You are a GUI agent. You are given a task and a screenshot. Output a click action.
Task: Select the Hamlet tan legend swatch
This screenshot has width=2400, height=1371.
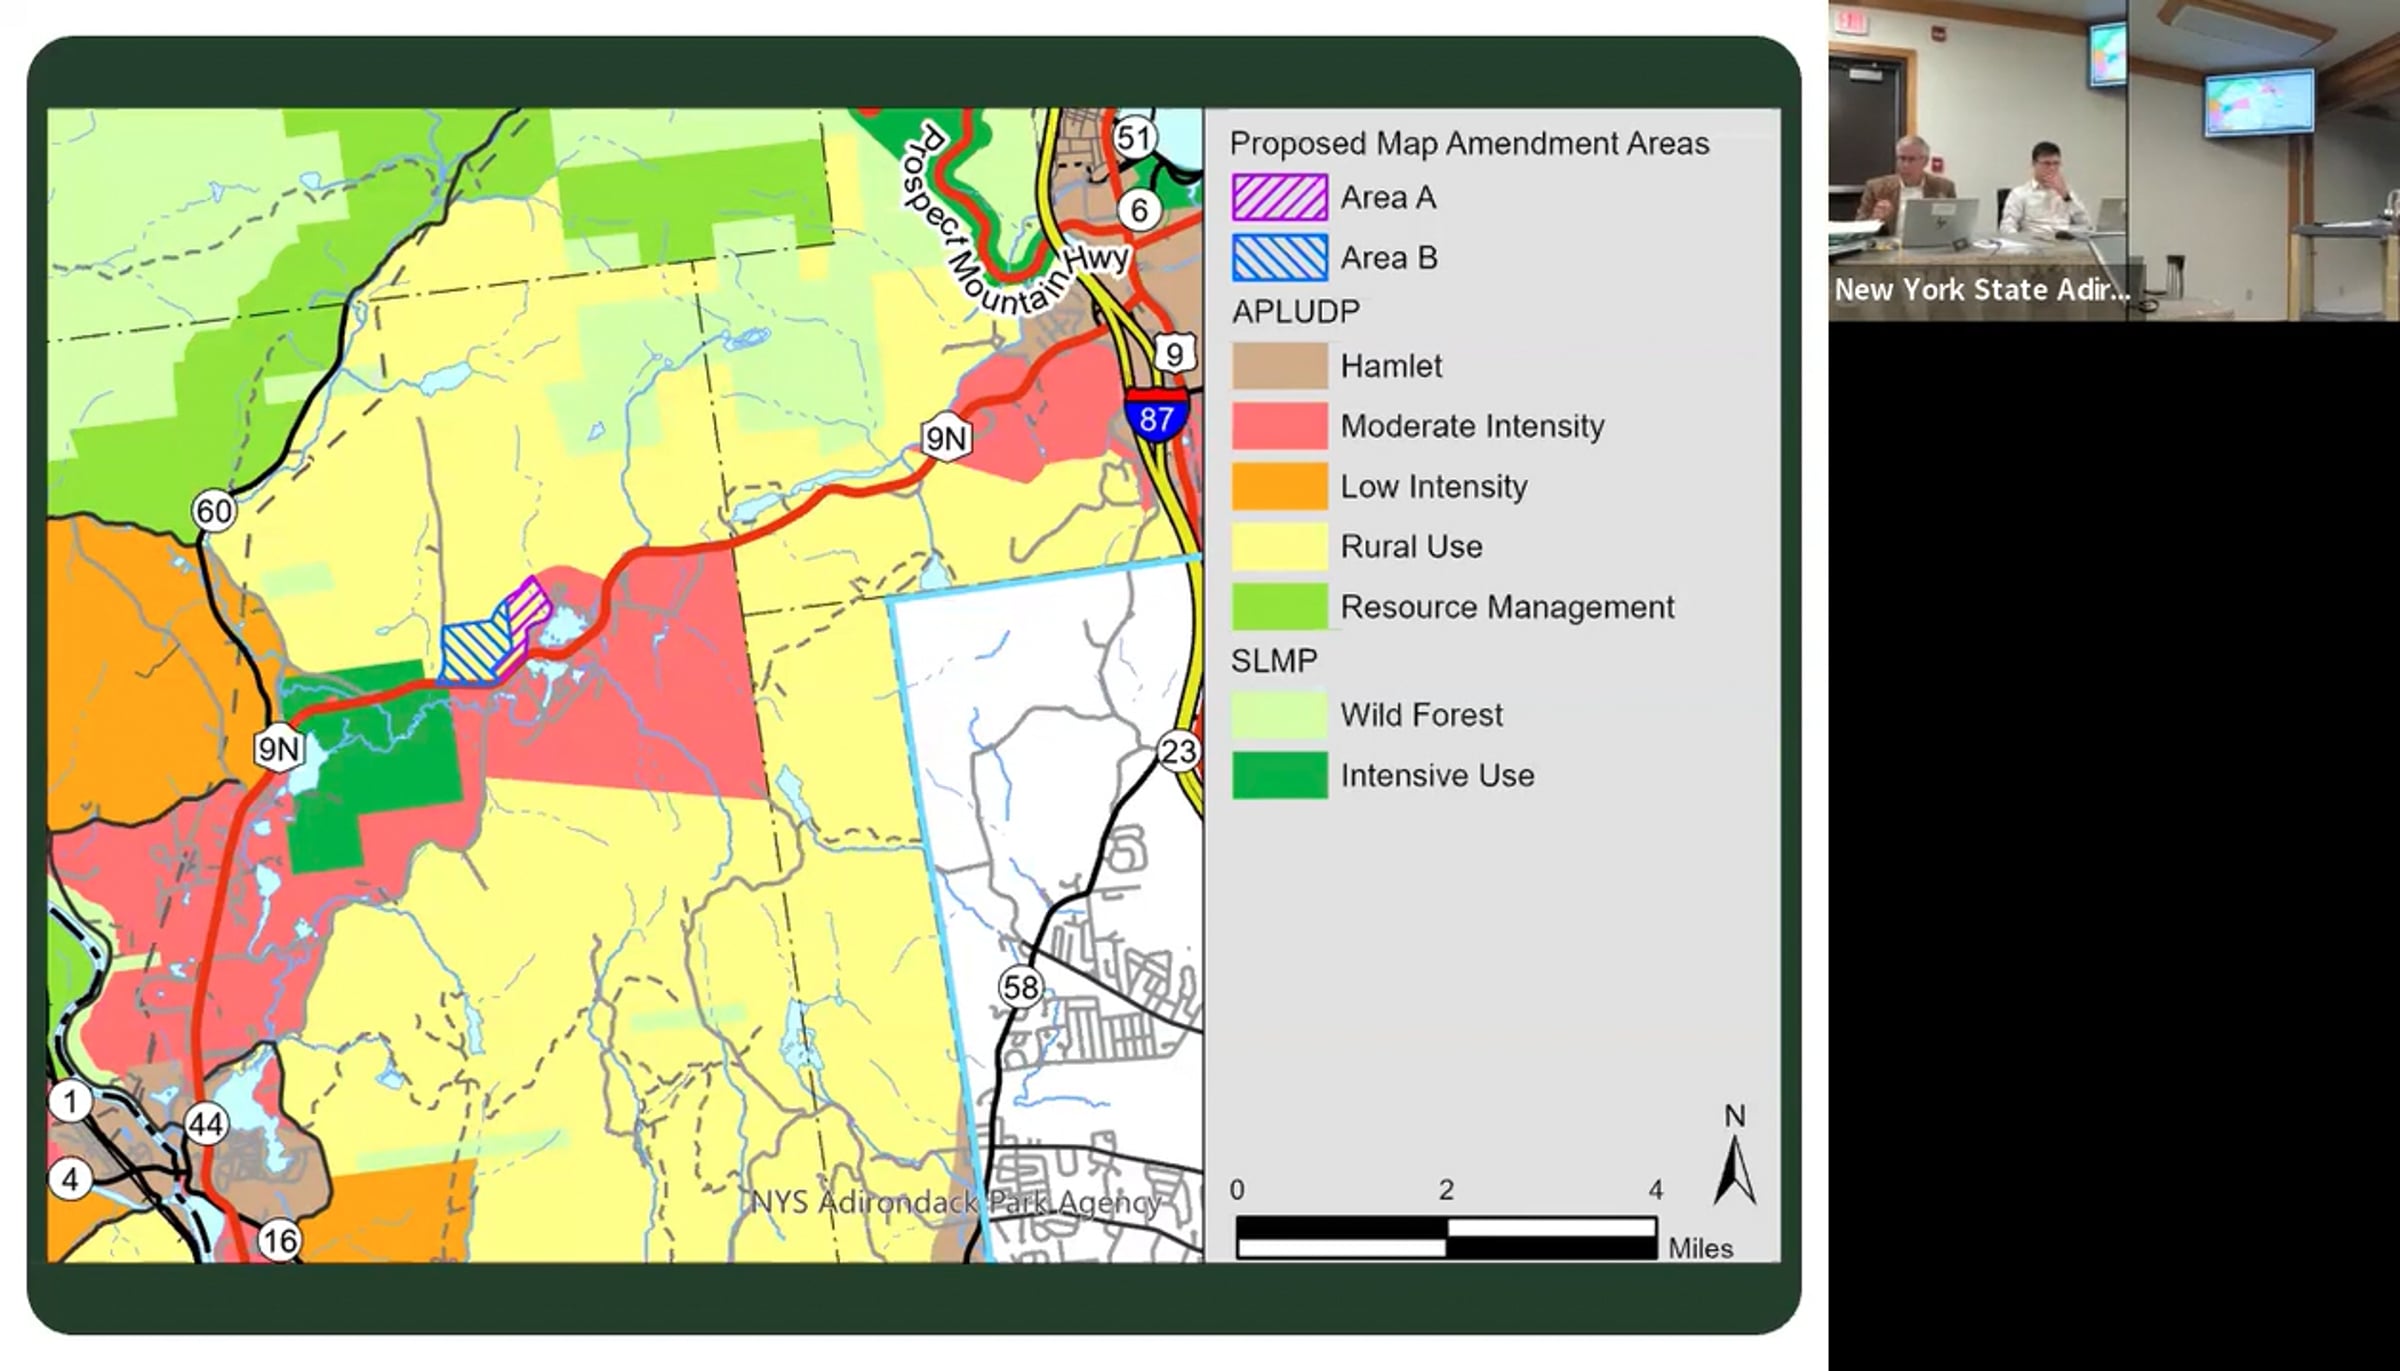click(1280, 365)
